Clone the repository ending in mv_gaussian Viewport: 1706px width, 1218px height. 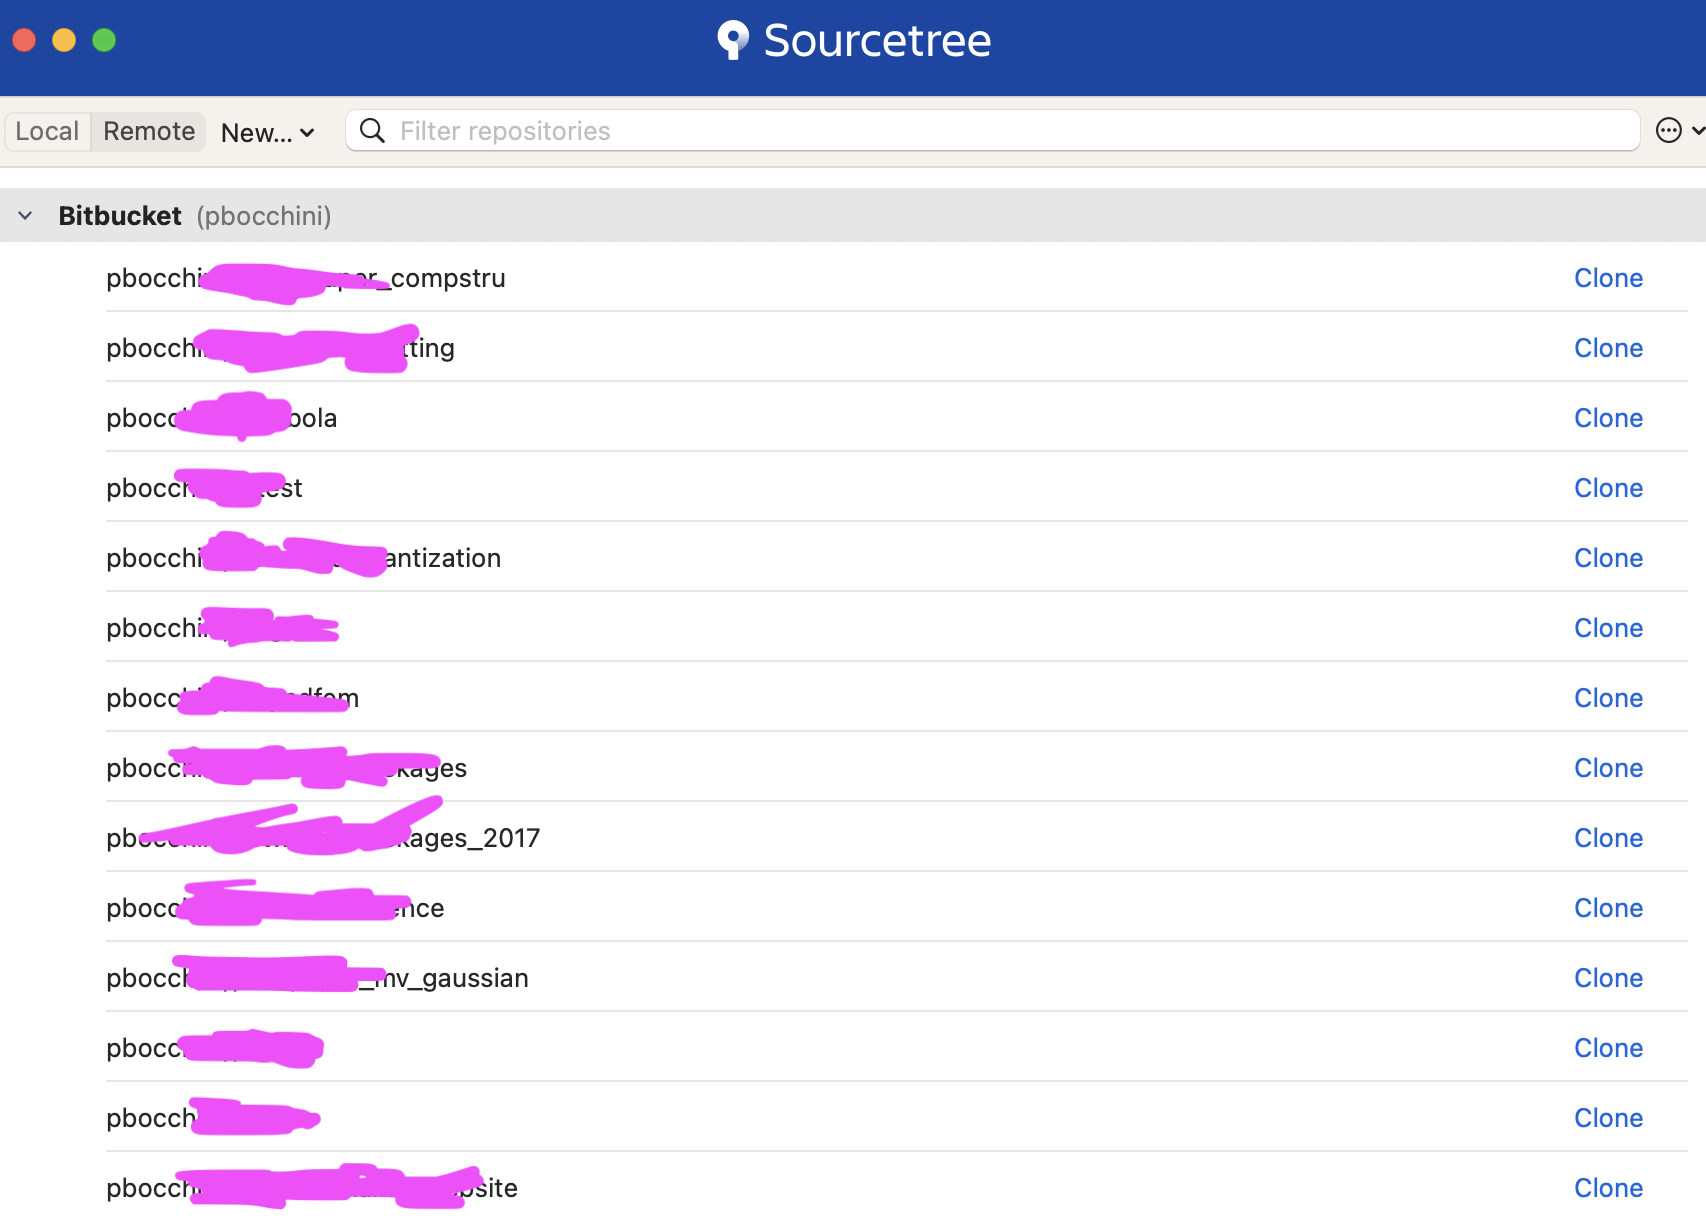click(1608, 978)
